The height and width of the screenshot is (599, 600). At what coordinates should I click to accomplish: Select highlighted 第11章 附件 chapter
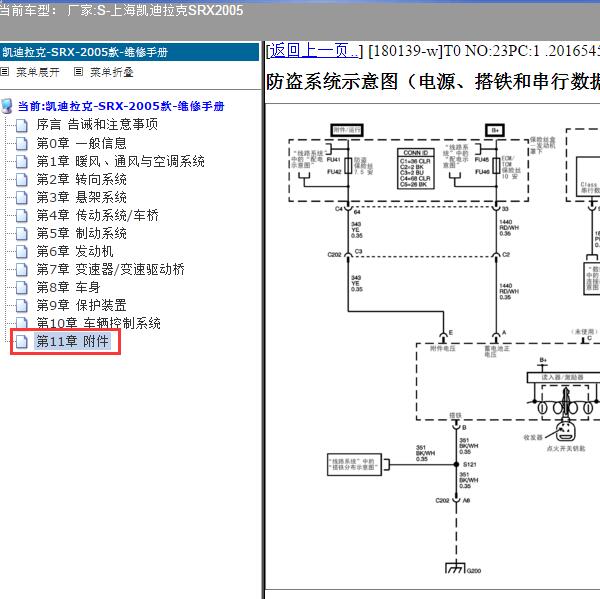73,341
